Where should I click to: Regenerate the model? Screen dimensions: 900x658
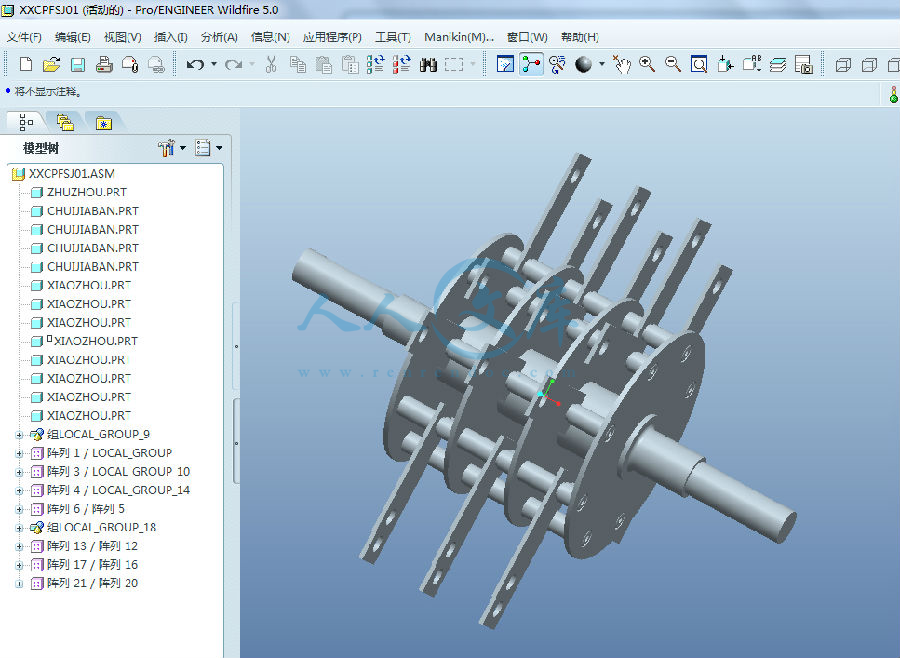point(375,64)
